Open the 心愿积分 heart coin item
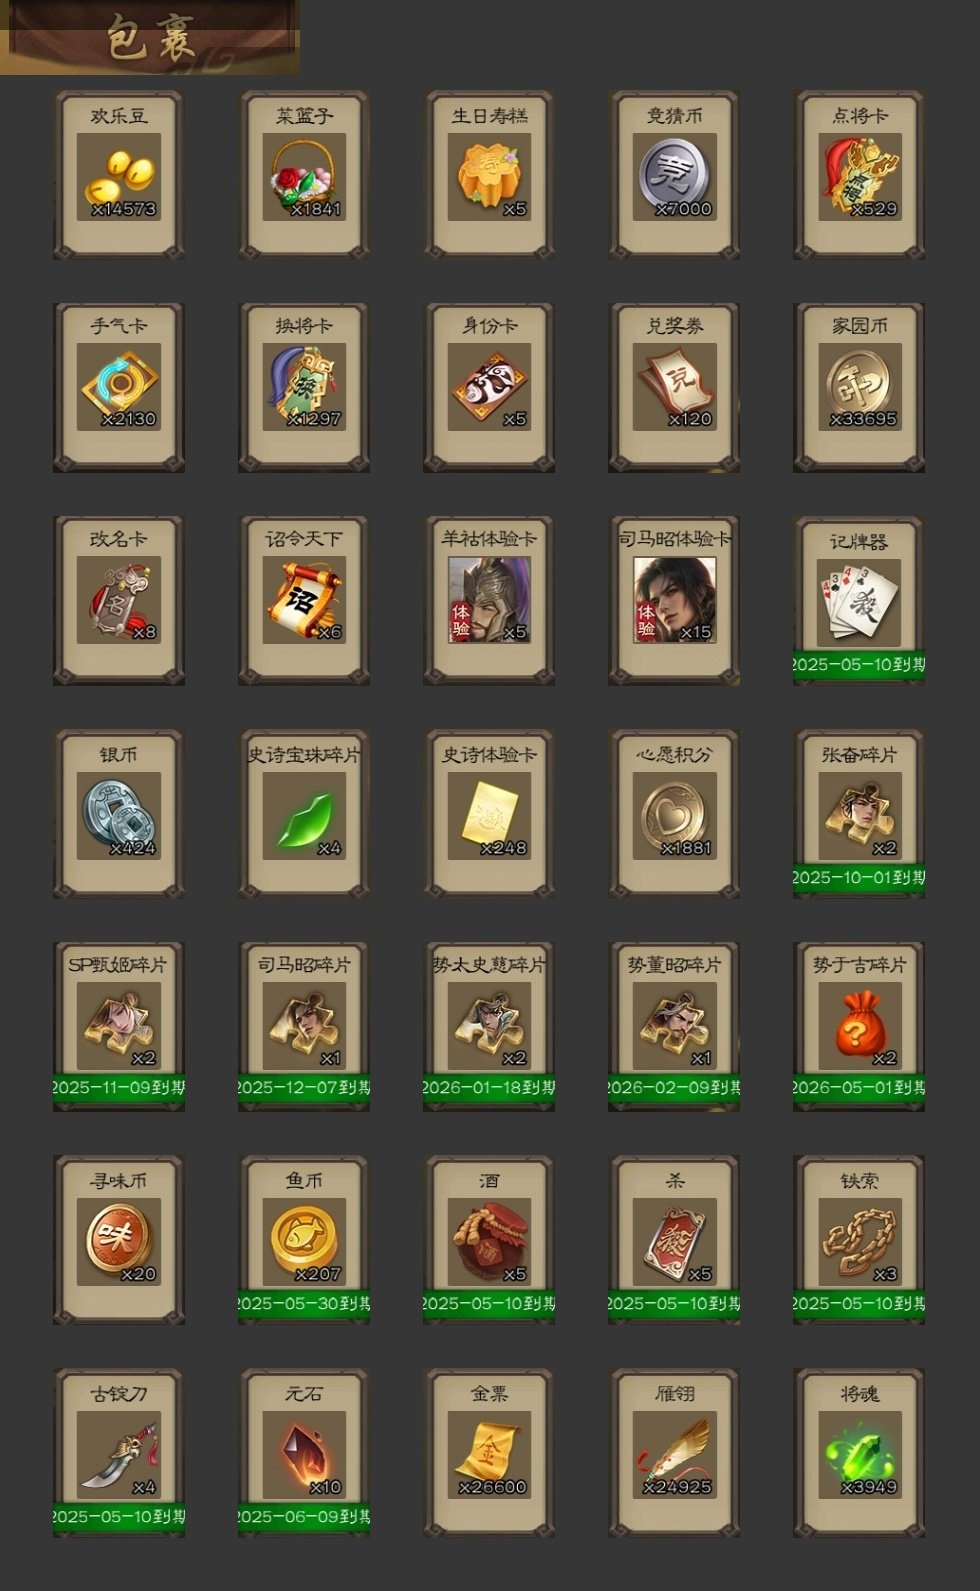980x1591 pixels. 674,813
